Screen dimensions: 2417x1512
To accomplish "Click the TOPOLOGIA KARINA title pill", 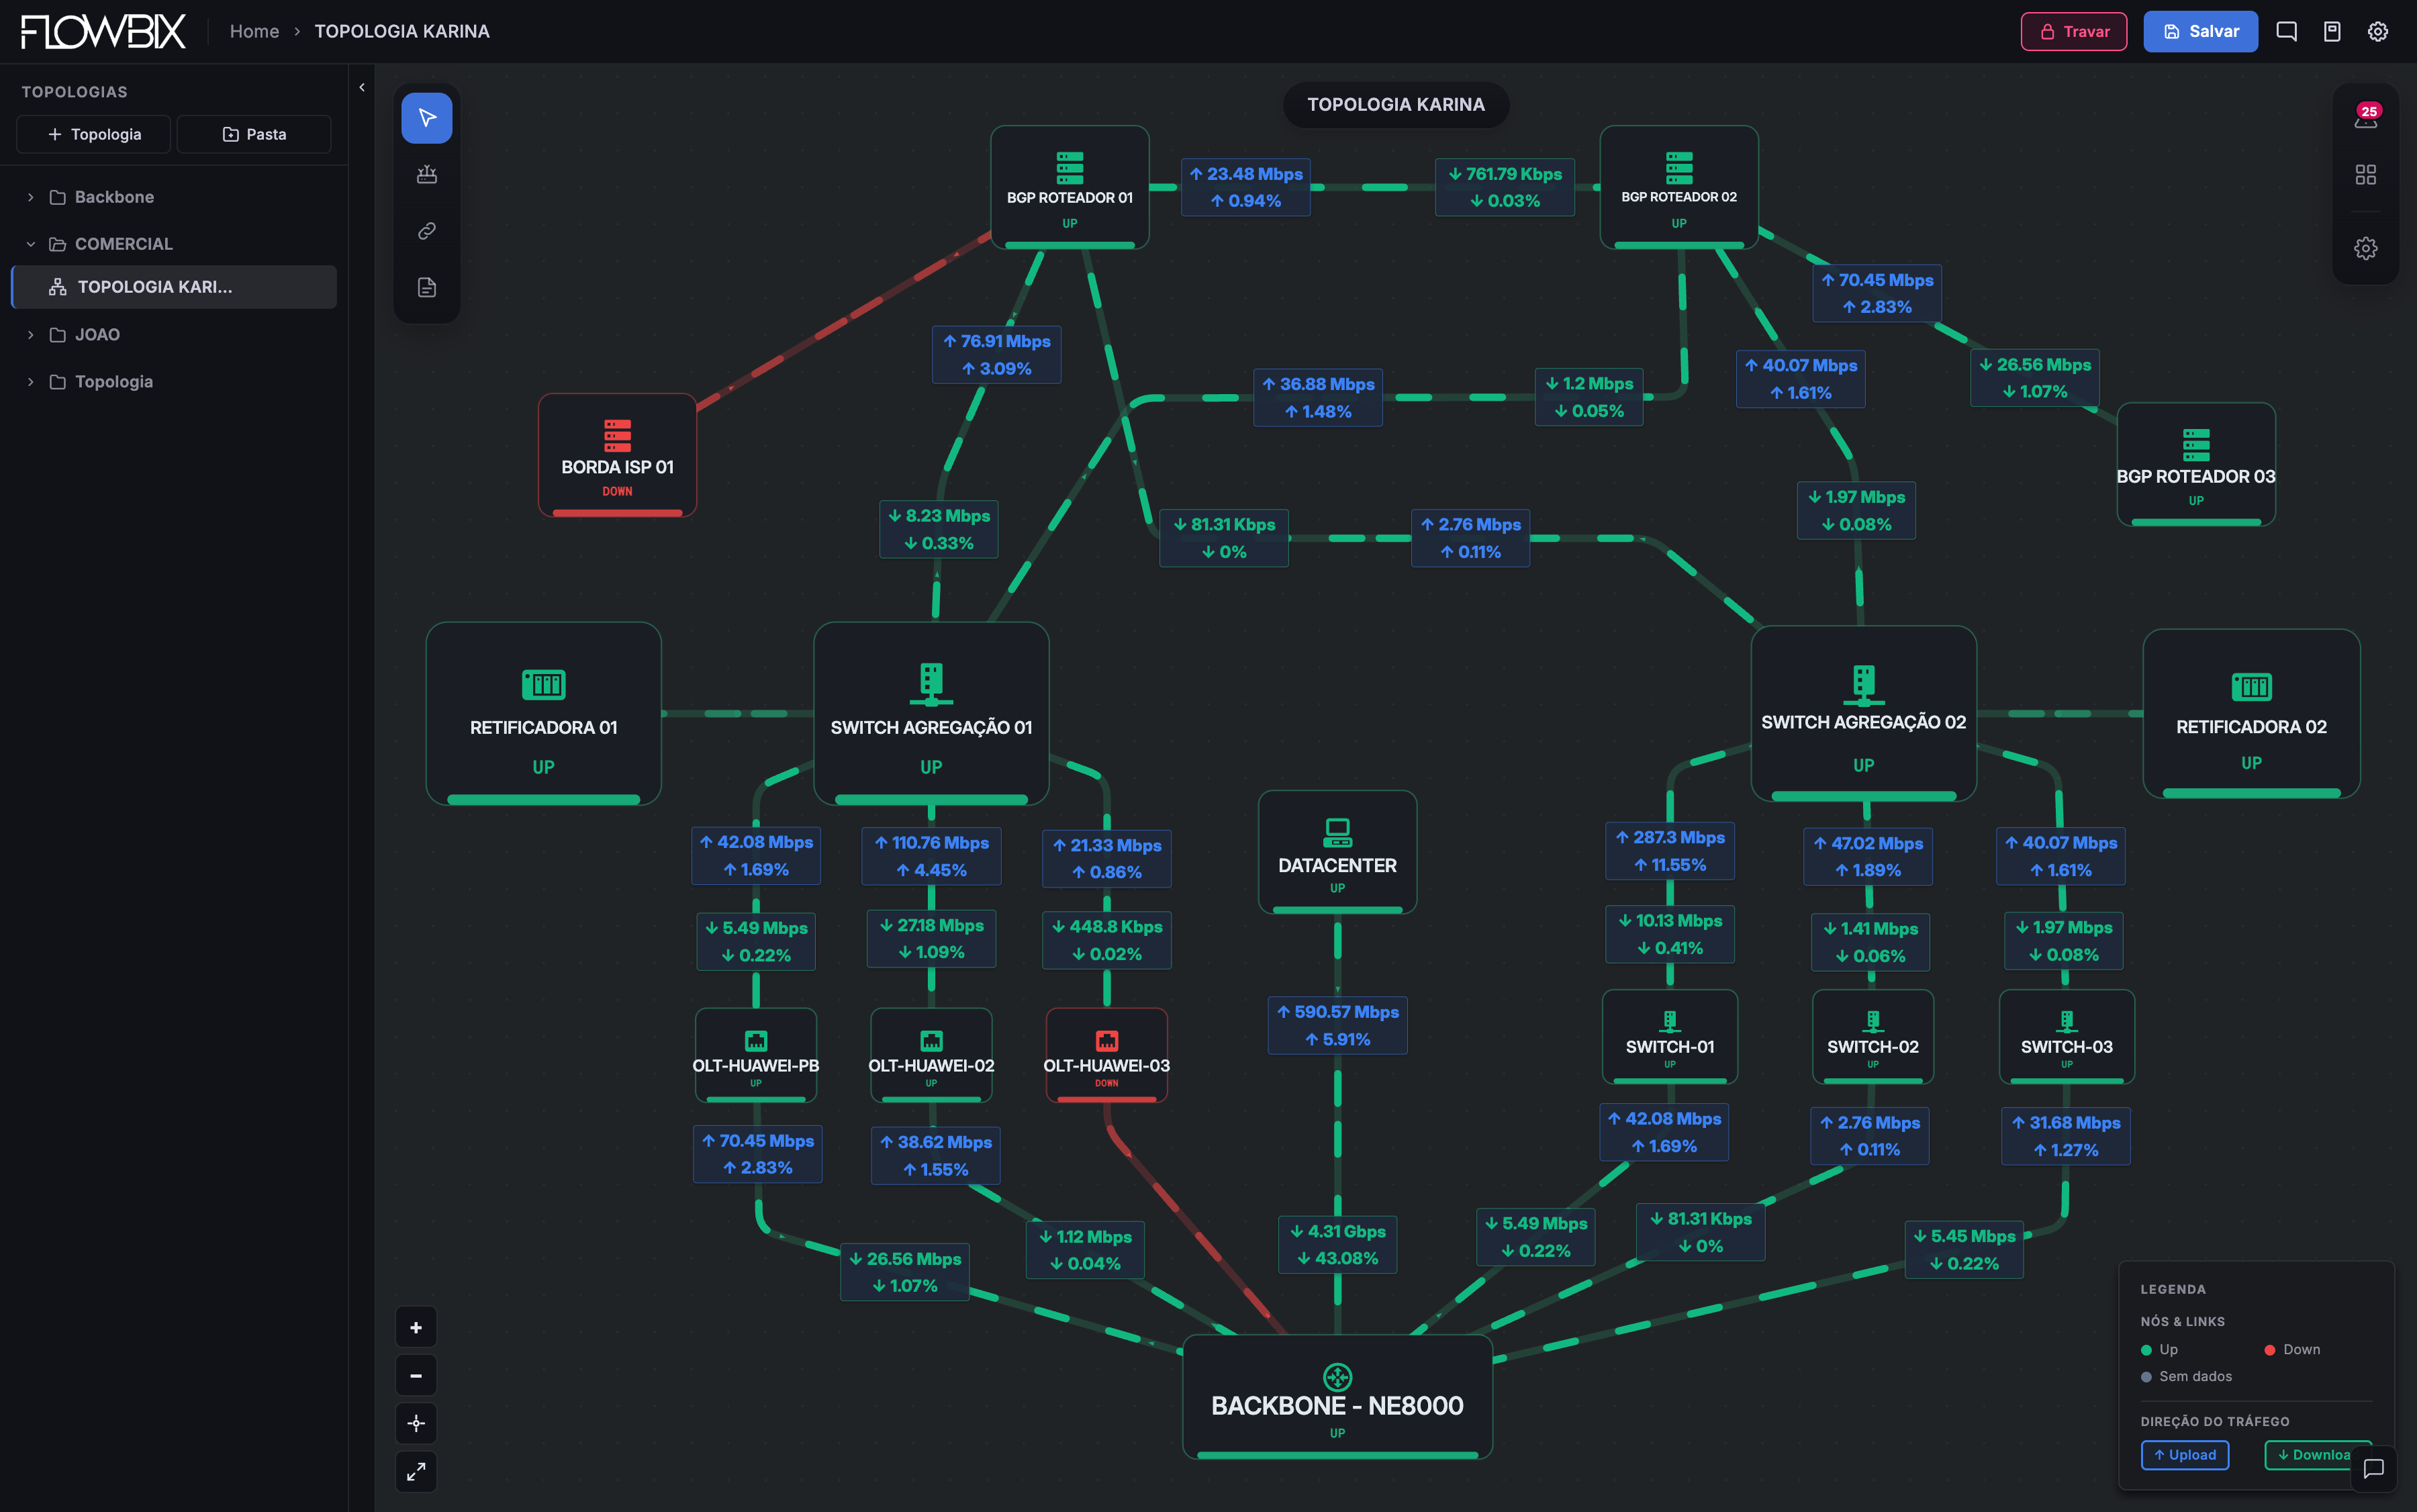I will 1396,104.
